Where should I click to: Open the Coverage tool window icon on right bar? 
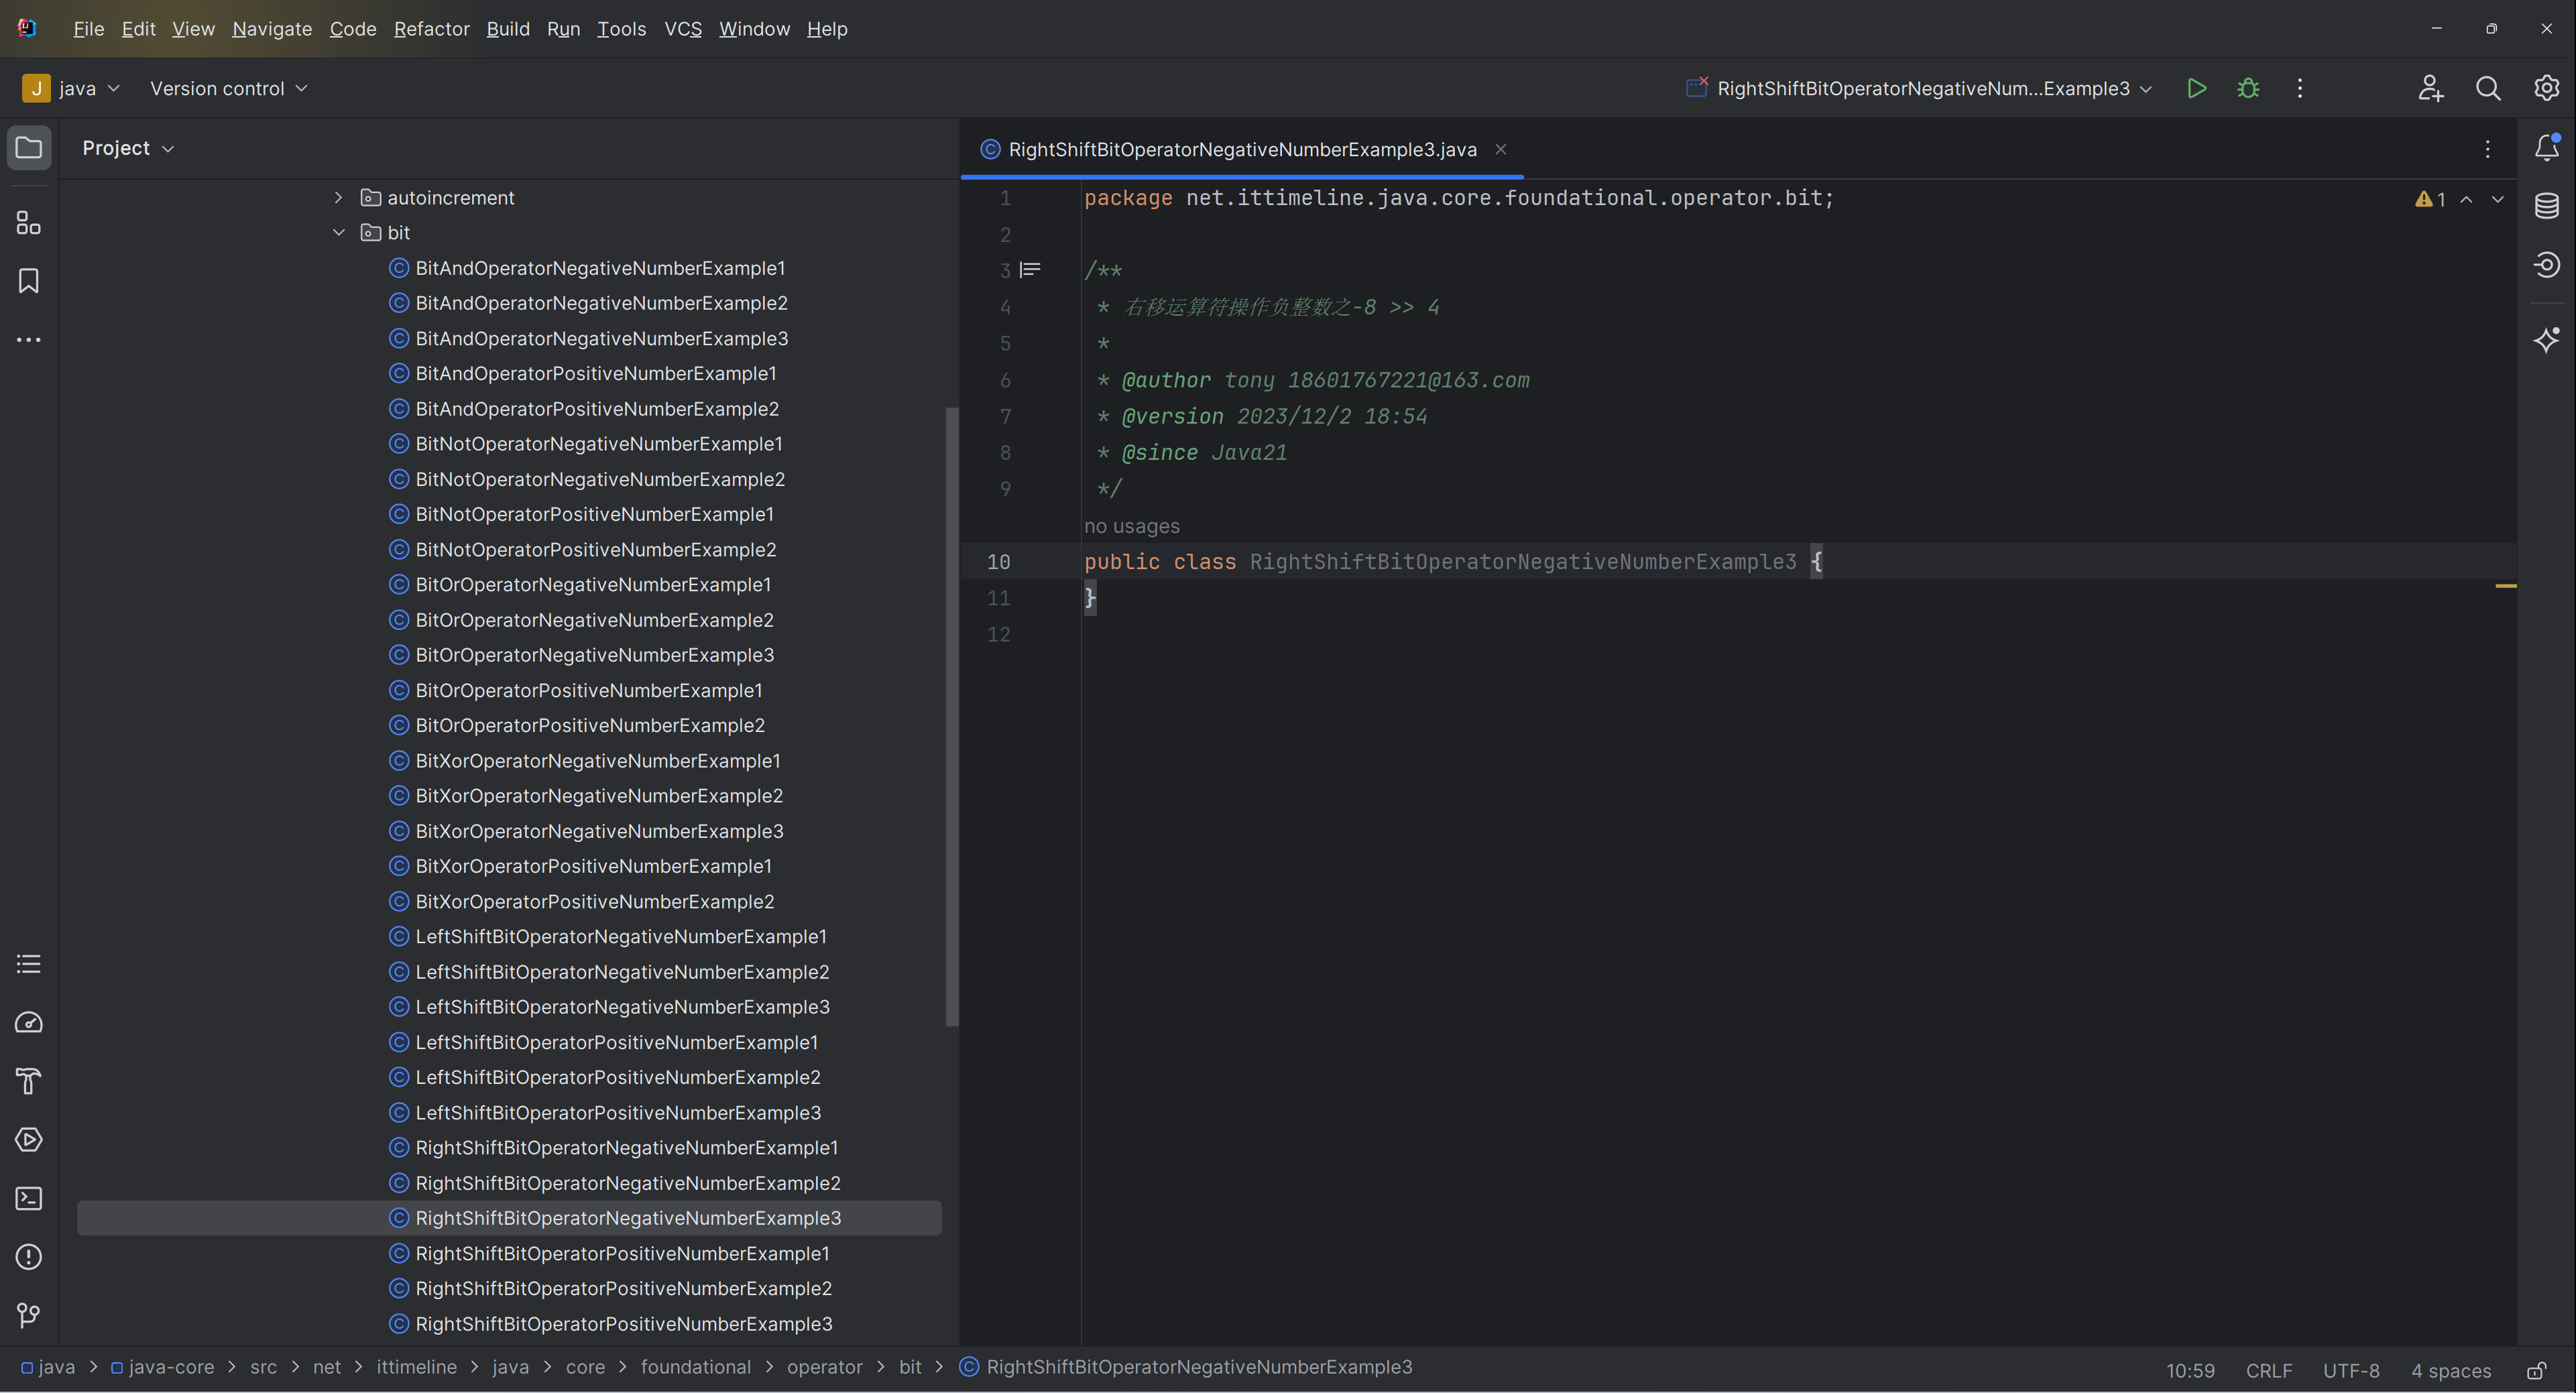[x=2546, y=265]
